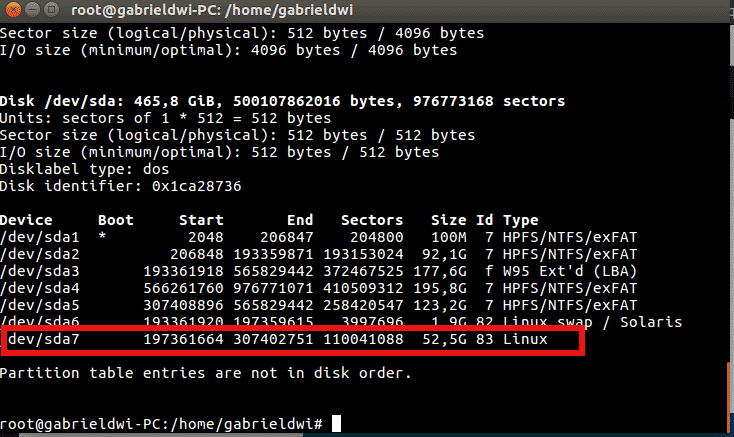Click the size '92,1G' in the sda2 row
The height and width of the screenshot is (437, 734).
tap(444, 254)
